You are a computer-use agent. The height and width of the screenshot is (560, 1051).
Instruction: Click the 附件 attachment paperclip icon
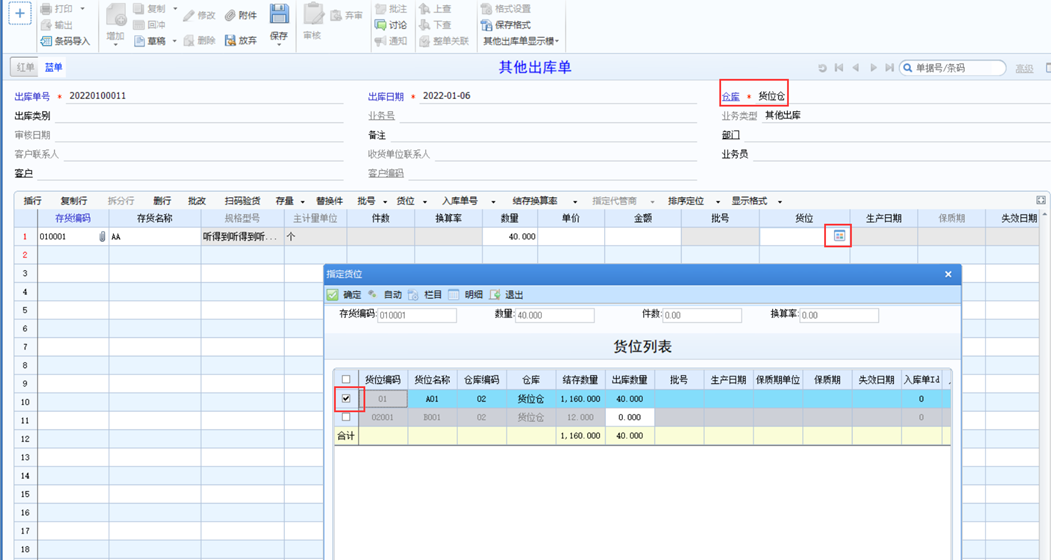(230, 15)
